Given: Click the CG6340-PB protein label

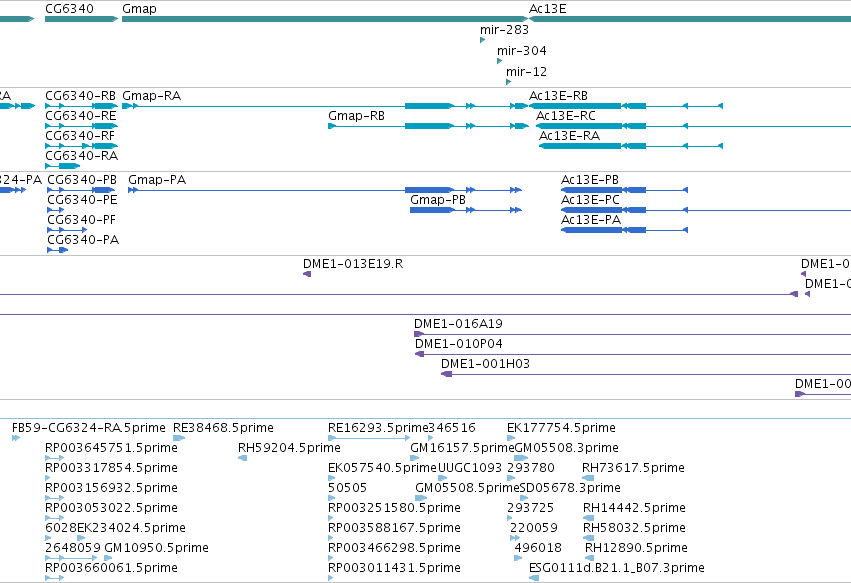Looking at the screenshot, I should pos(82,180).
